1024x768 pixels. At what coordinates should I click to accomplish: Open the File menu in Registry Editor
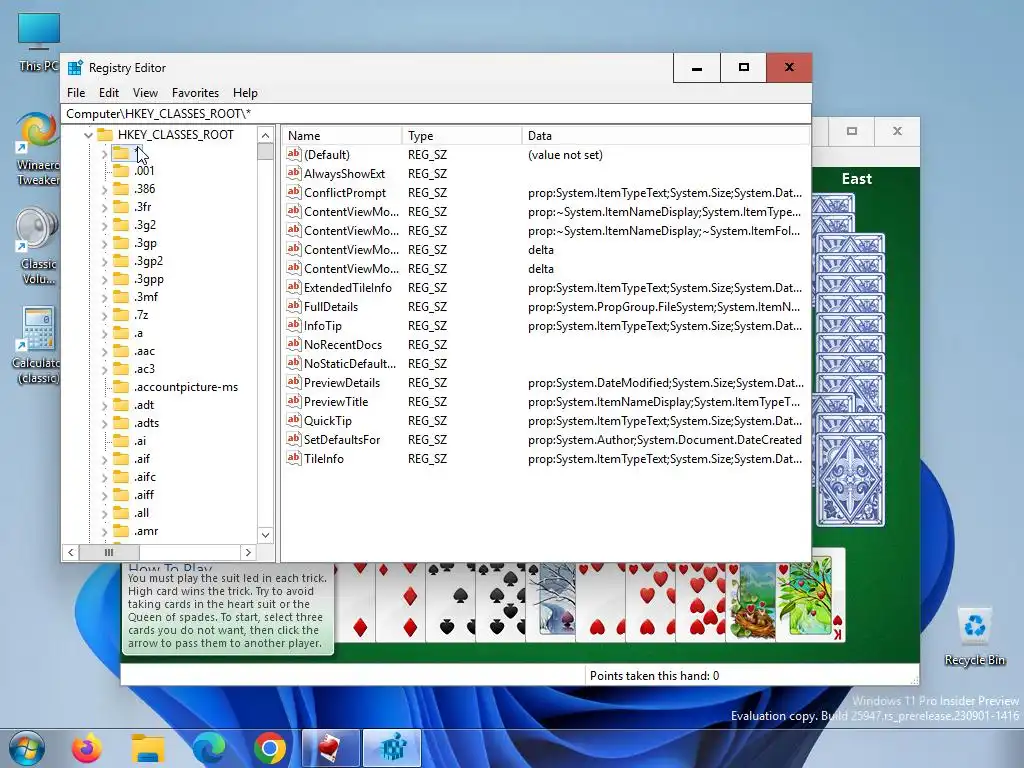[x=76, y=93]
